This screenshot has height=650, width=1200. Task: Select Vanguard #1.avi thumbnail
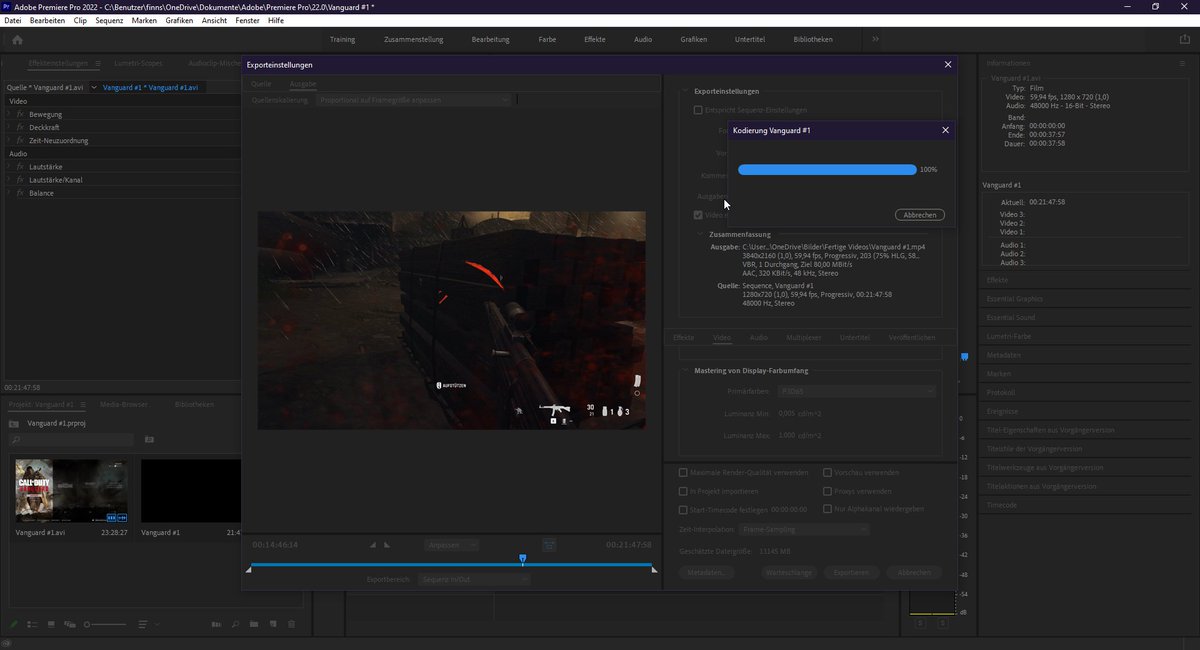coord(71,491)
